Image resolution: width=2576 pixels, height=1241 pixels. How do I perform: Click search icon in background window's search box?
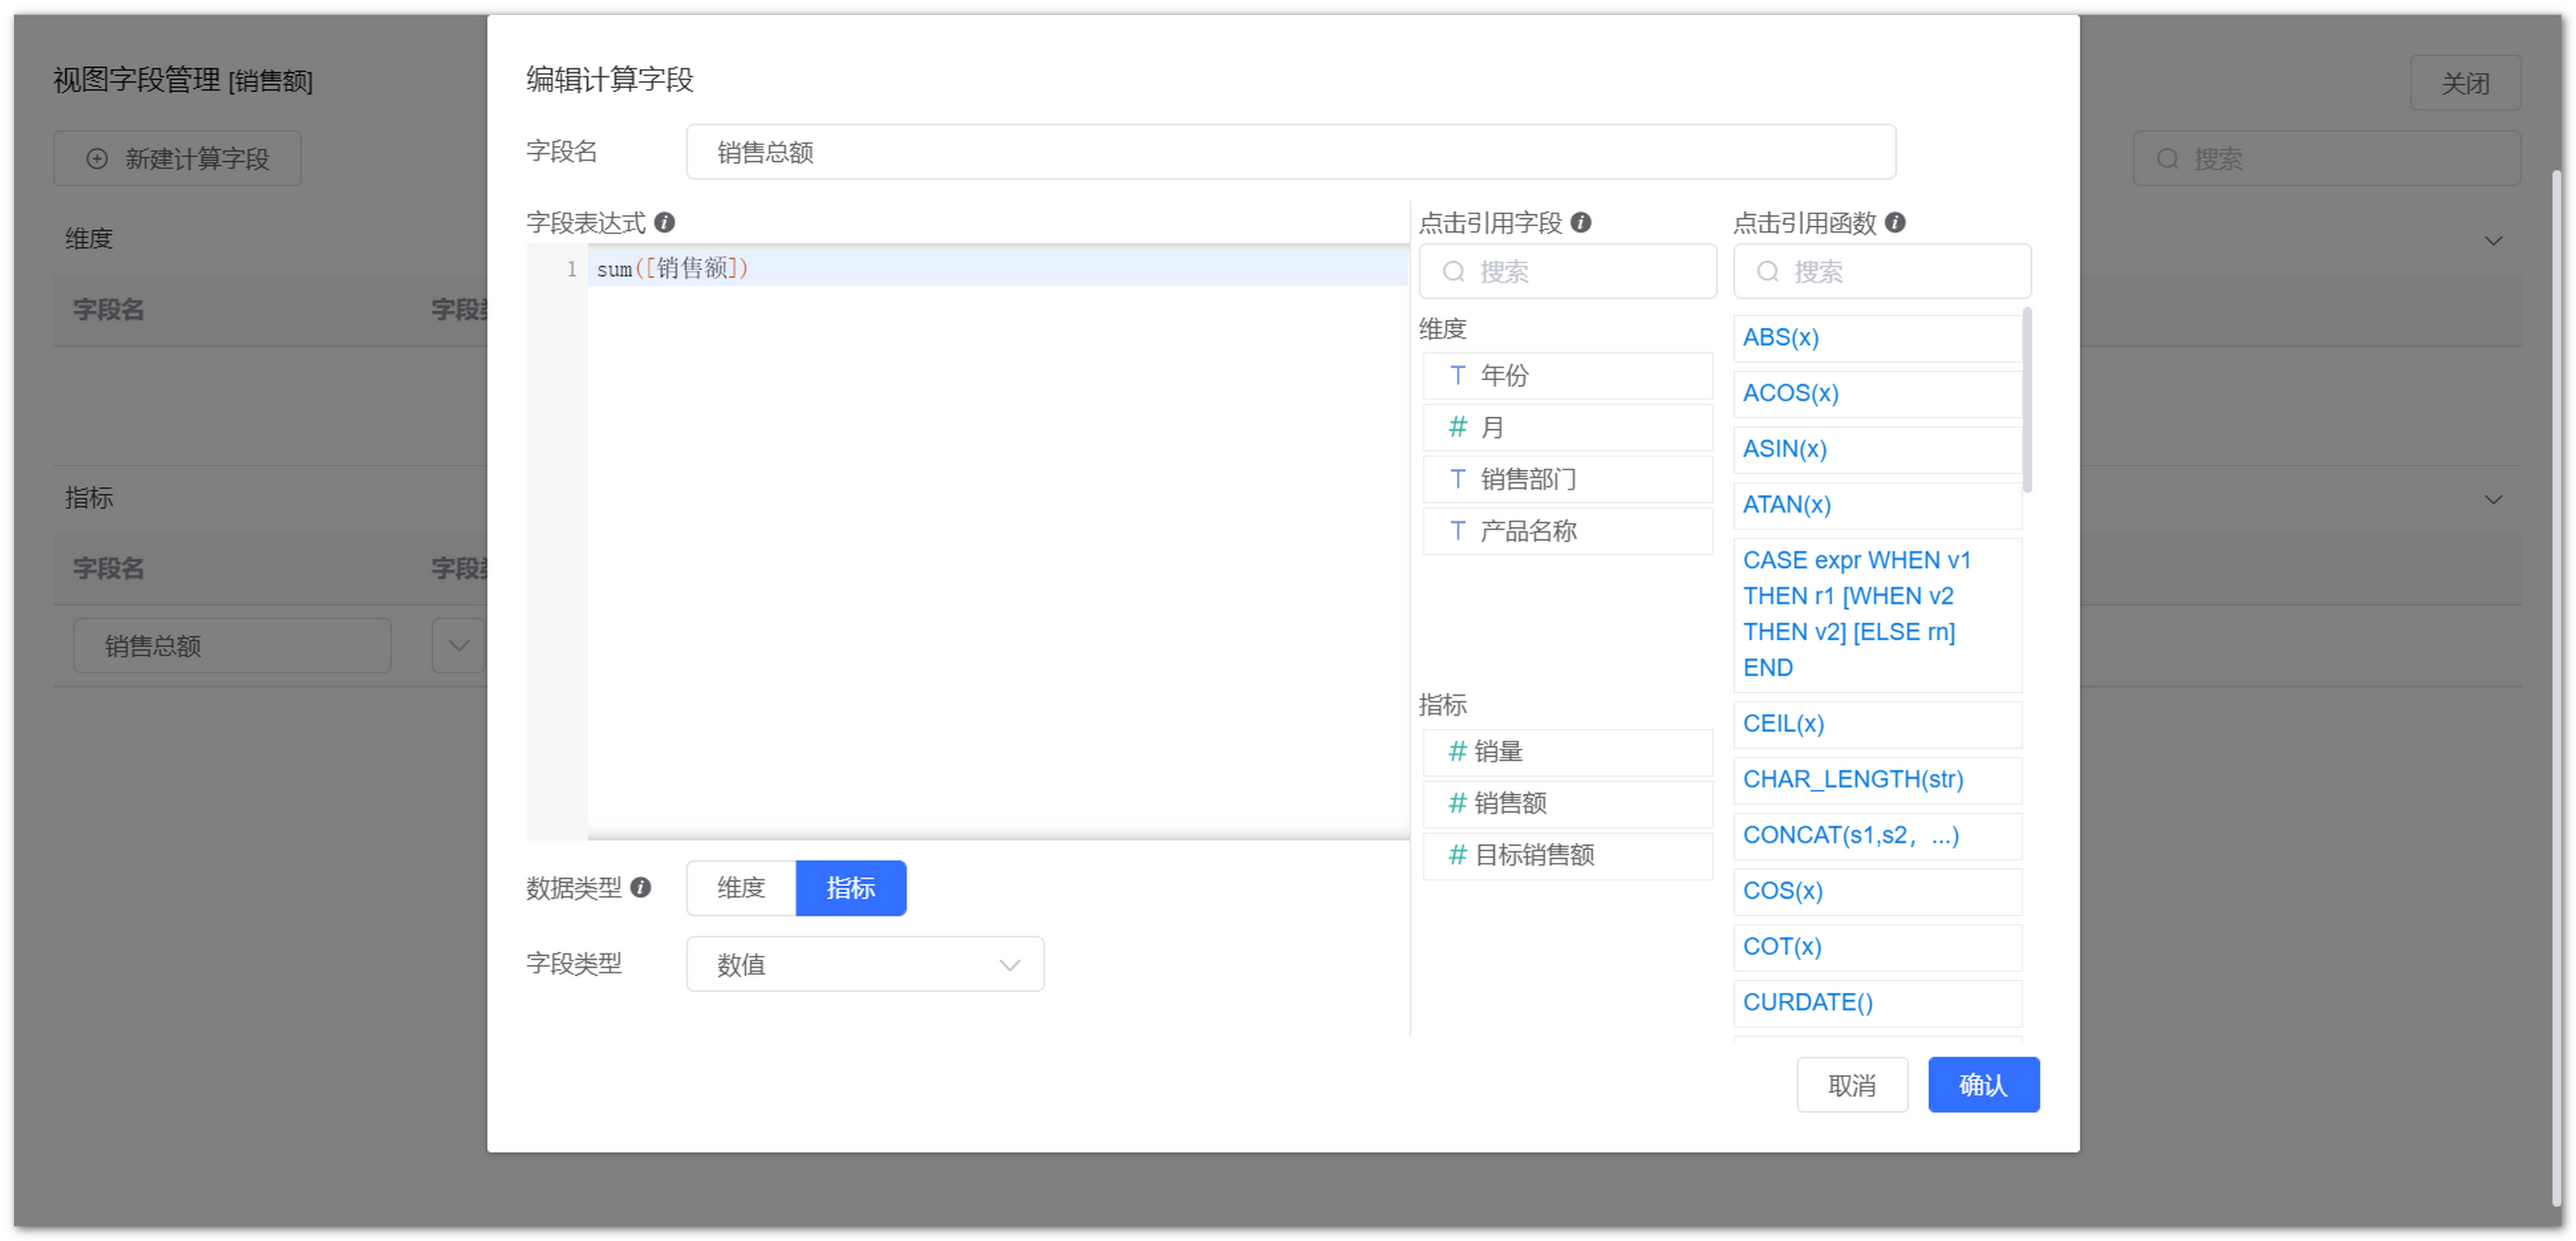point(2167,158)
